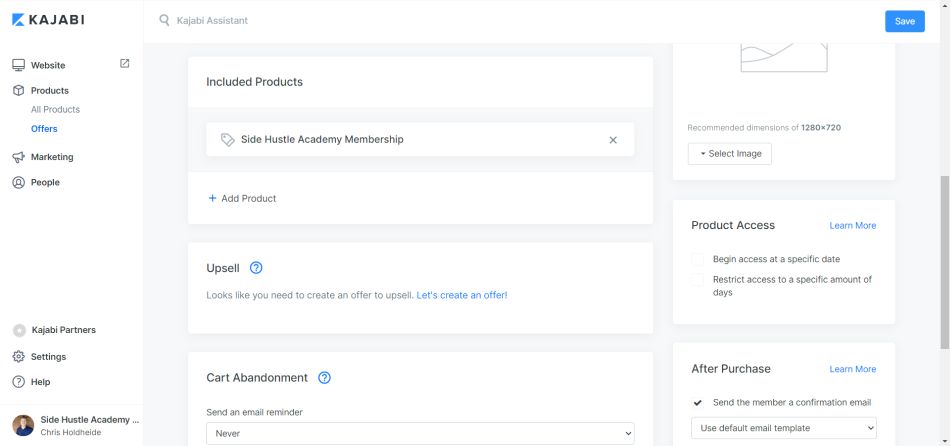Open website in new tab icon
The height and width of the screenshot is (446, 950).
[x=124, y=63]
